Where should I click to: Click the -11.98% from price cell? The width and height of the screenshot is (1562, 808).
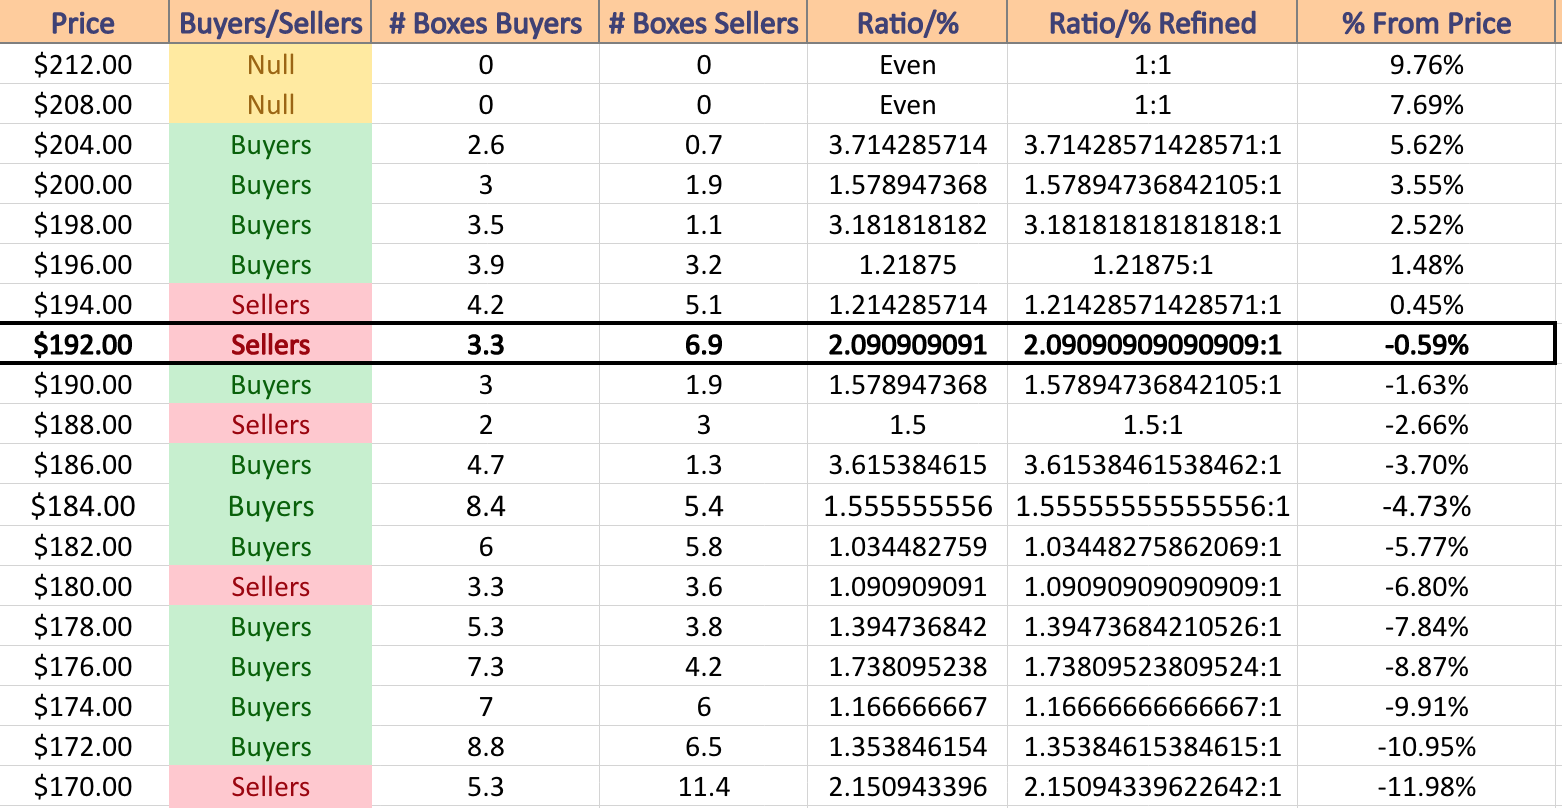pyautogui.click(x=1427, y=787)
